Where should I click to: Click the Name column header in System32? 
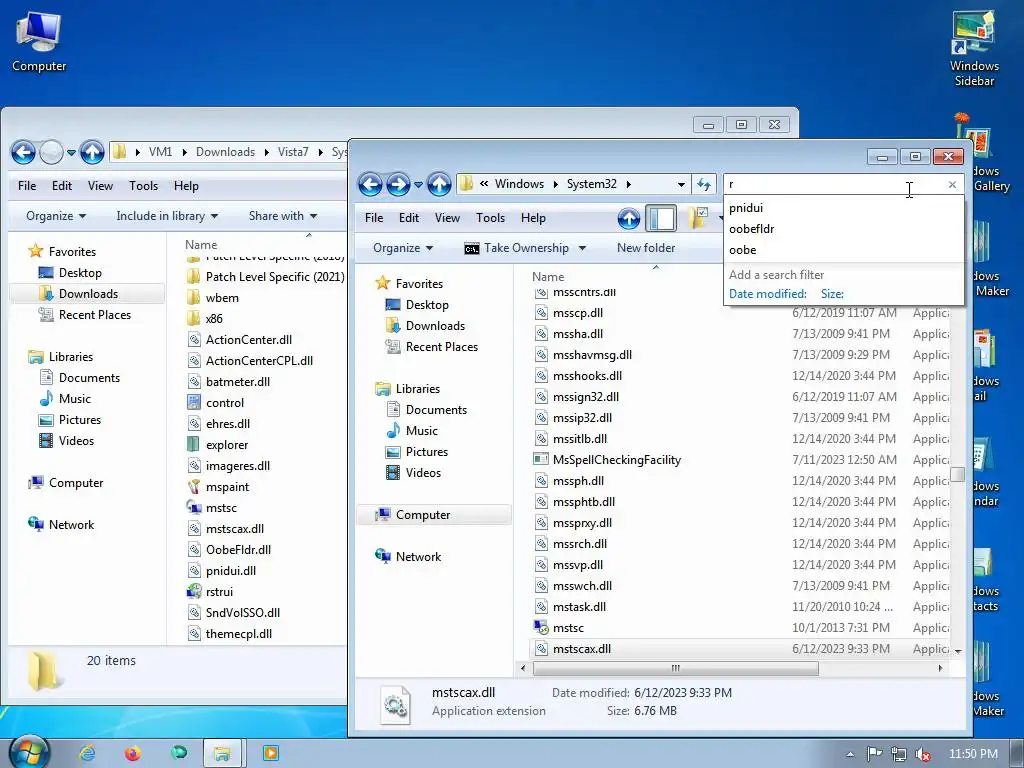[548, 277]
